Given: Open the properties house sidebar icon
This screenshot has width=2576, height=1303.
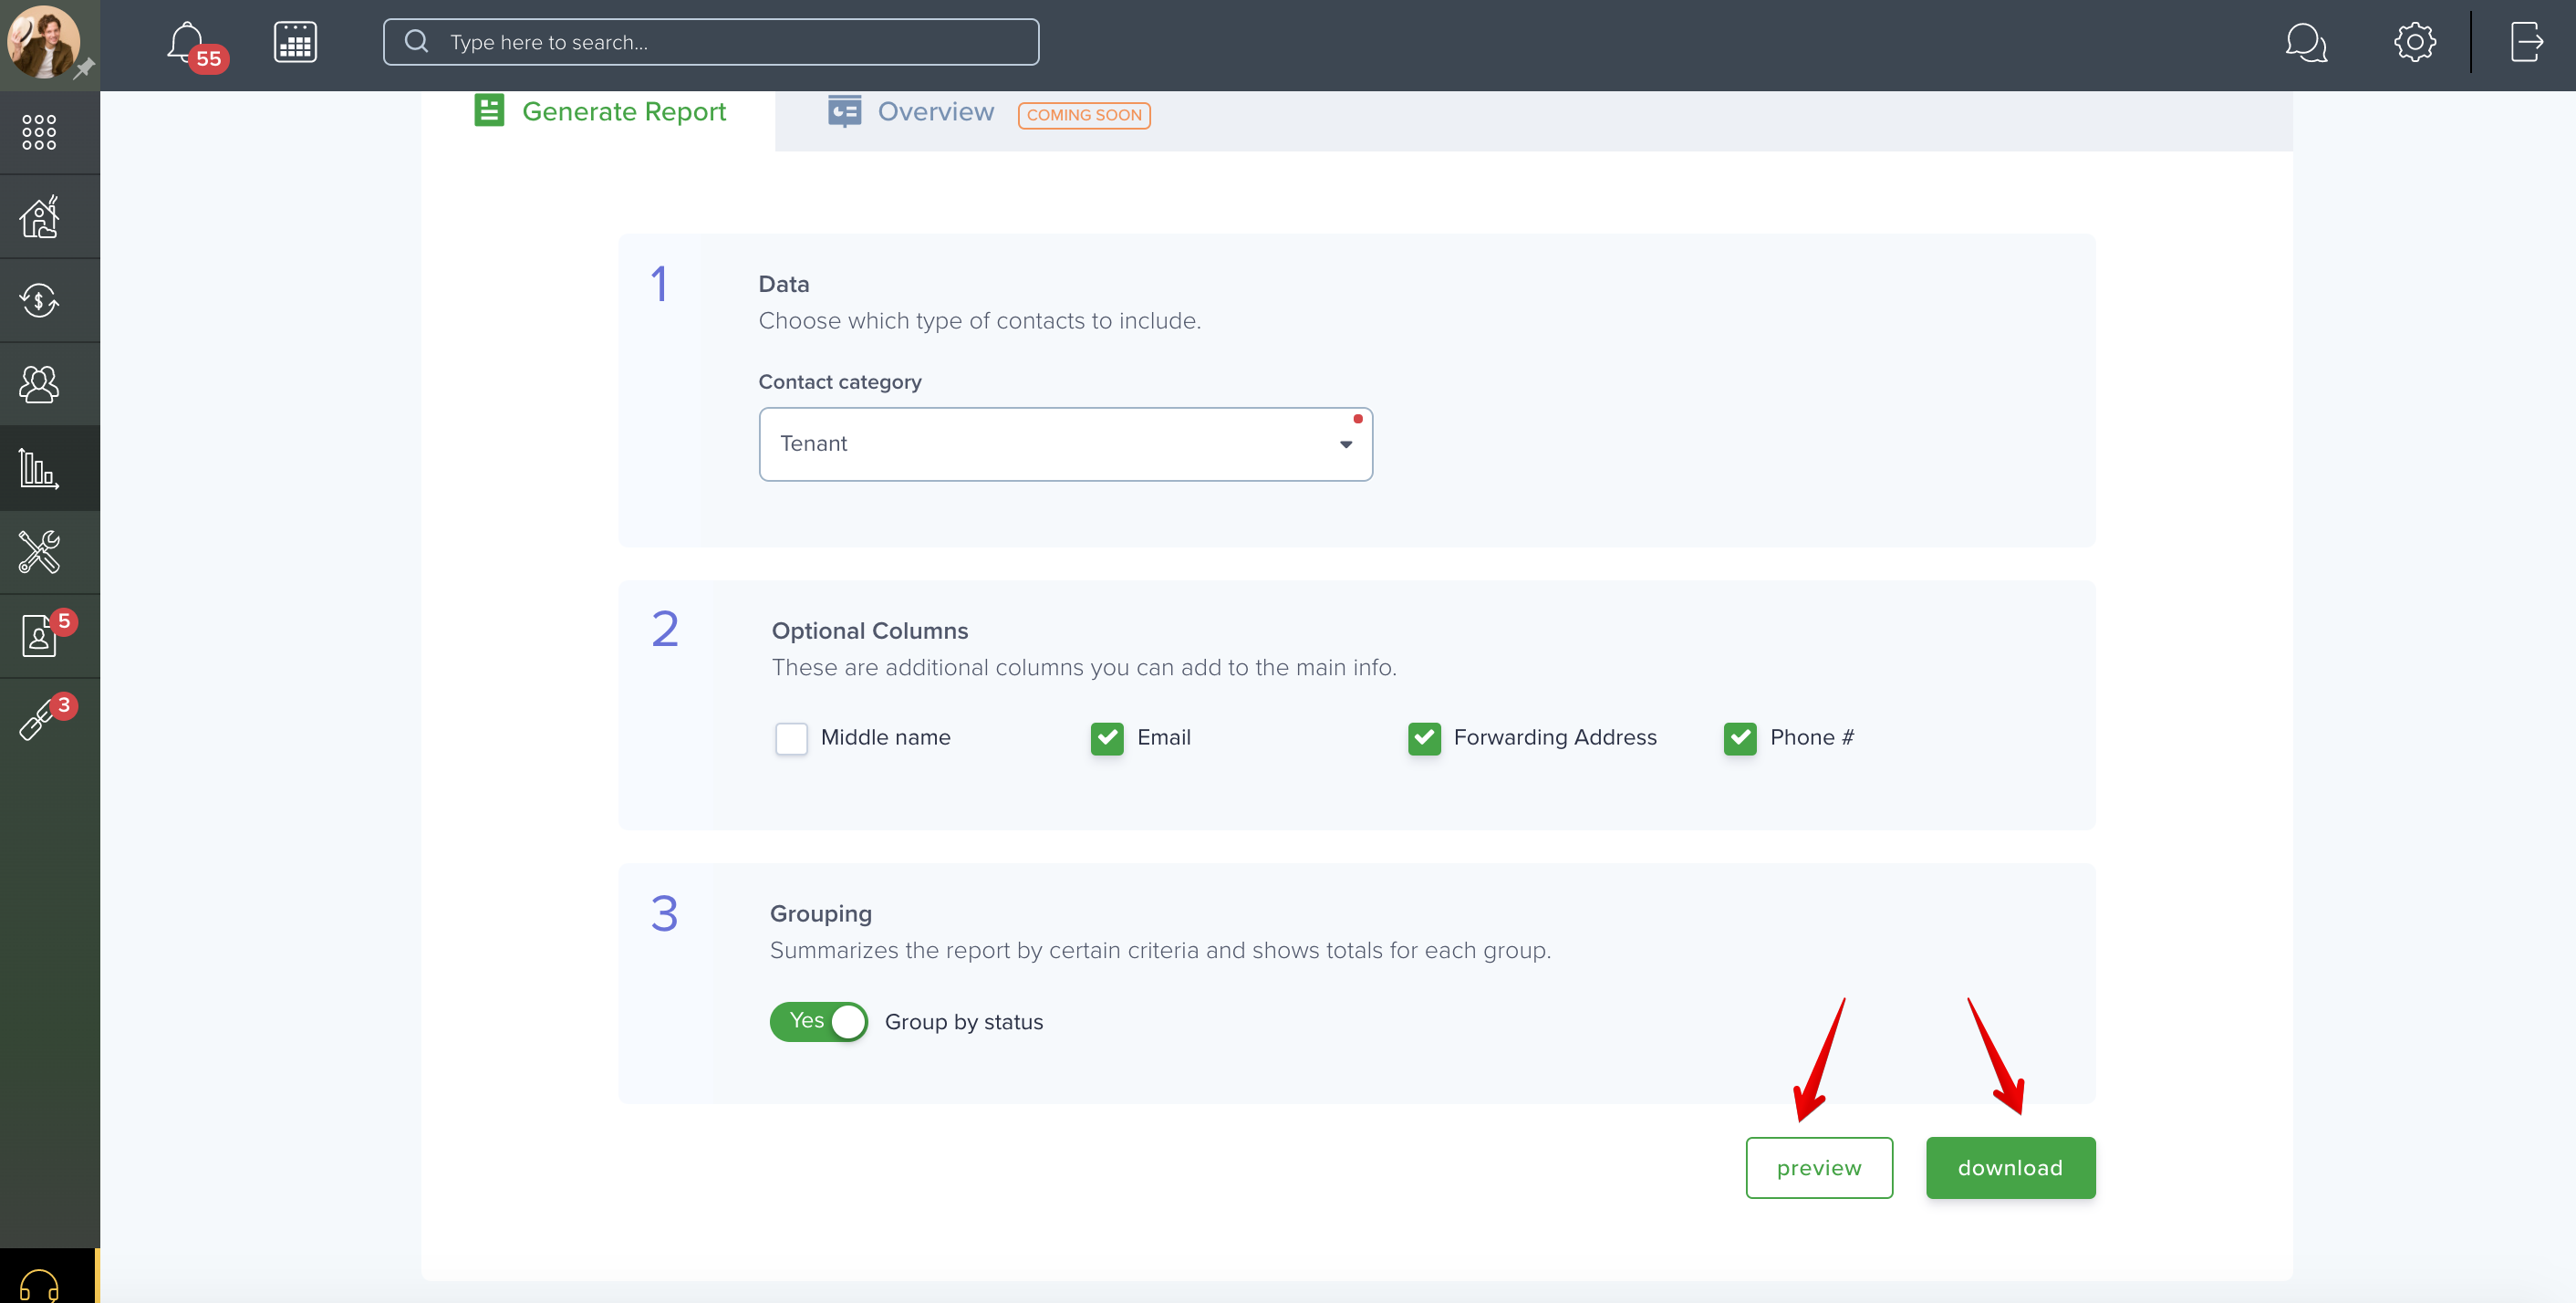Looking at the screenshot, I should point(39,216).
